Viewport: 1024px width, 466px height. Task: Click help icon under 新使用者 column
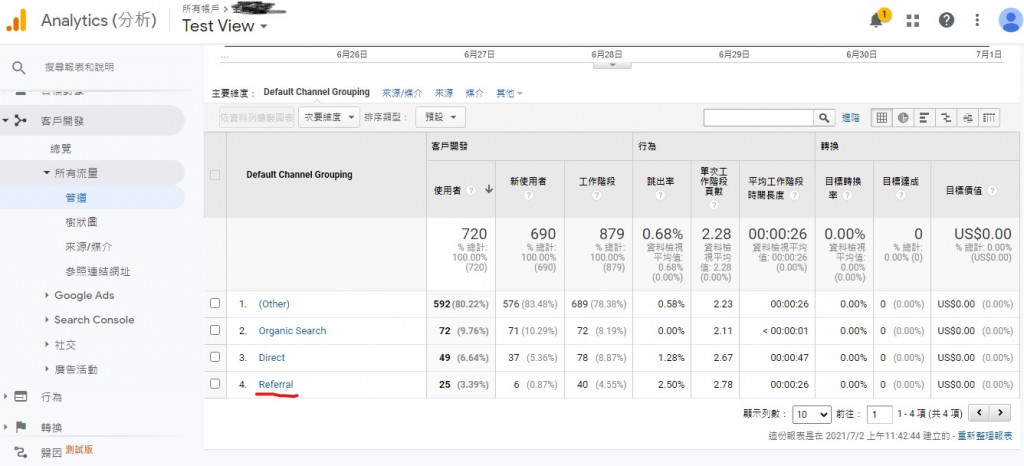[528, 195]
